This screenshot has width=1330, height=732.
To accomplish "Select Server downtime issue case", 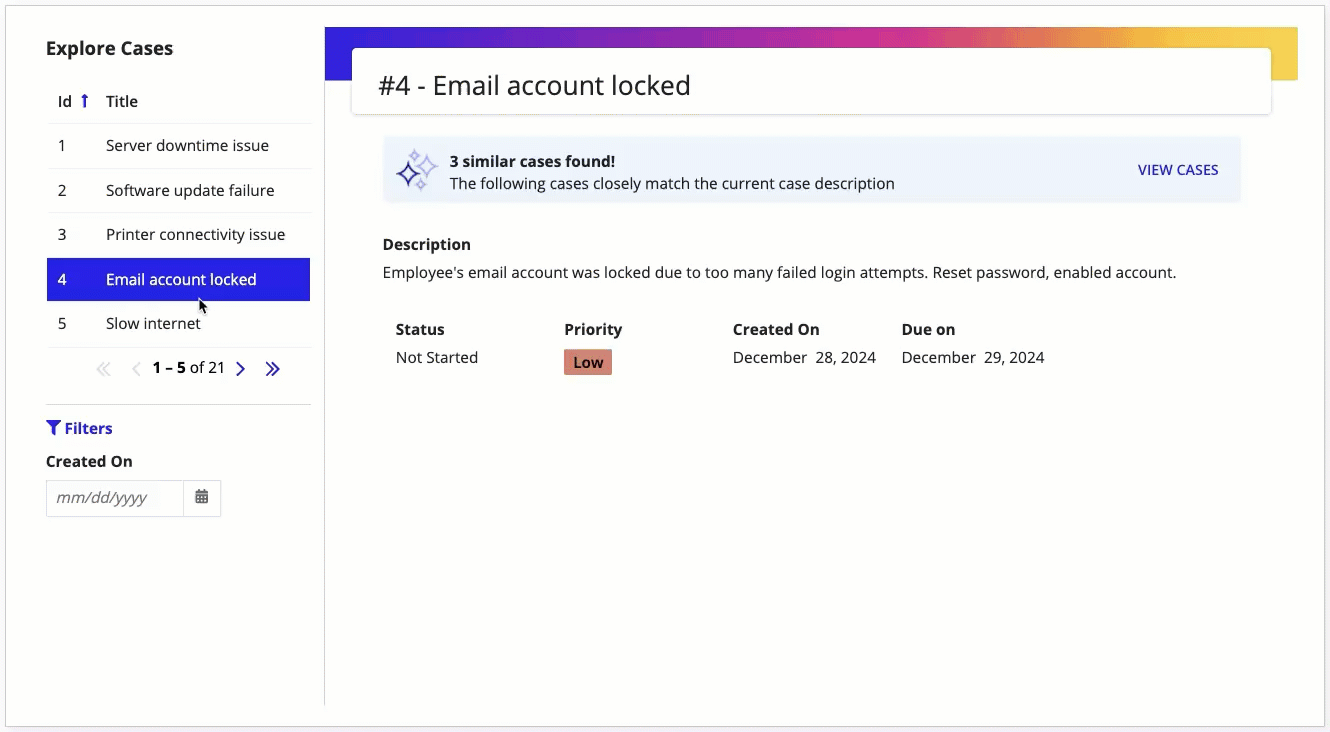I will [178, 146].
